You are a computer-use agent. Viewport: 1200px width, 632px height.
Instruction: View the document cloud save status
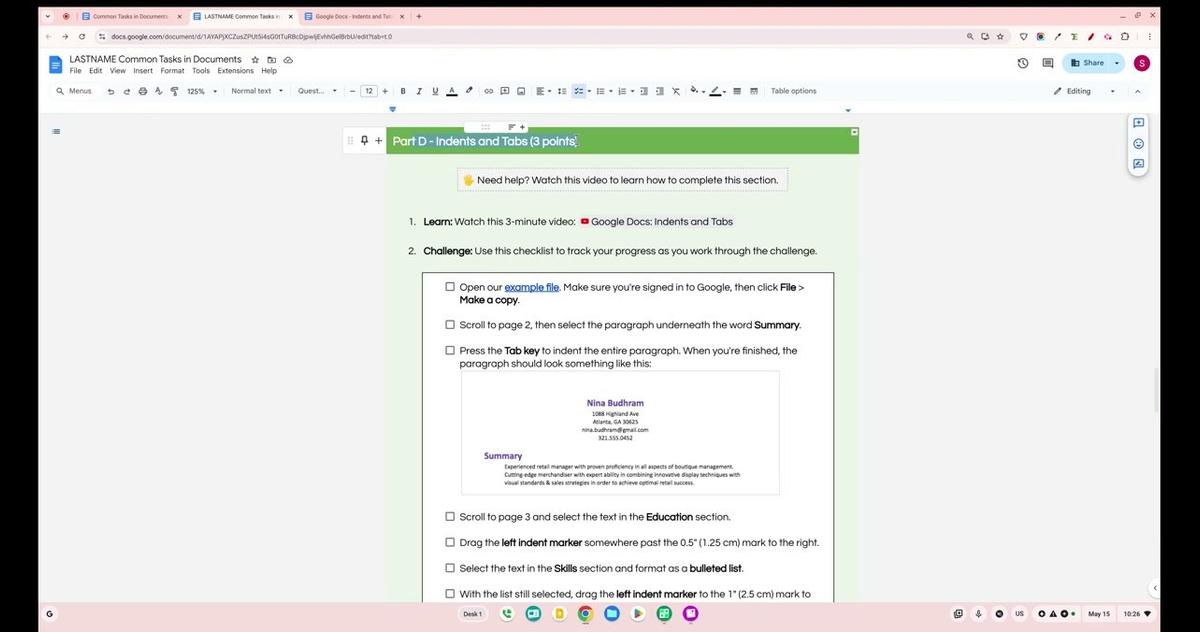click(288, 60)
